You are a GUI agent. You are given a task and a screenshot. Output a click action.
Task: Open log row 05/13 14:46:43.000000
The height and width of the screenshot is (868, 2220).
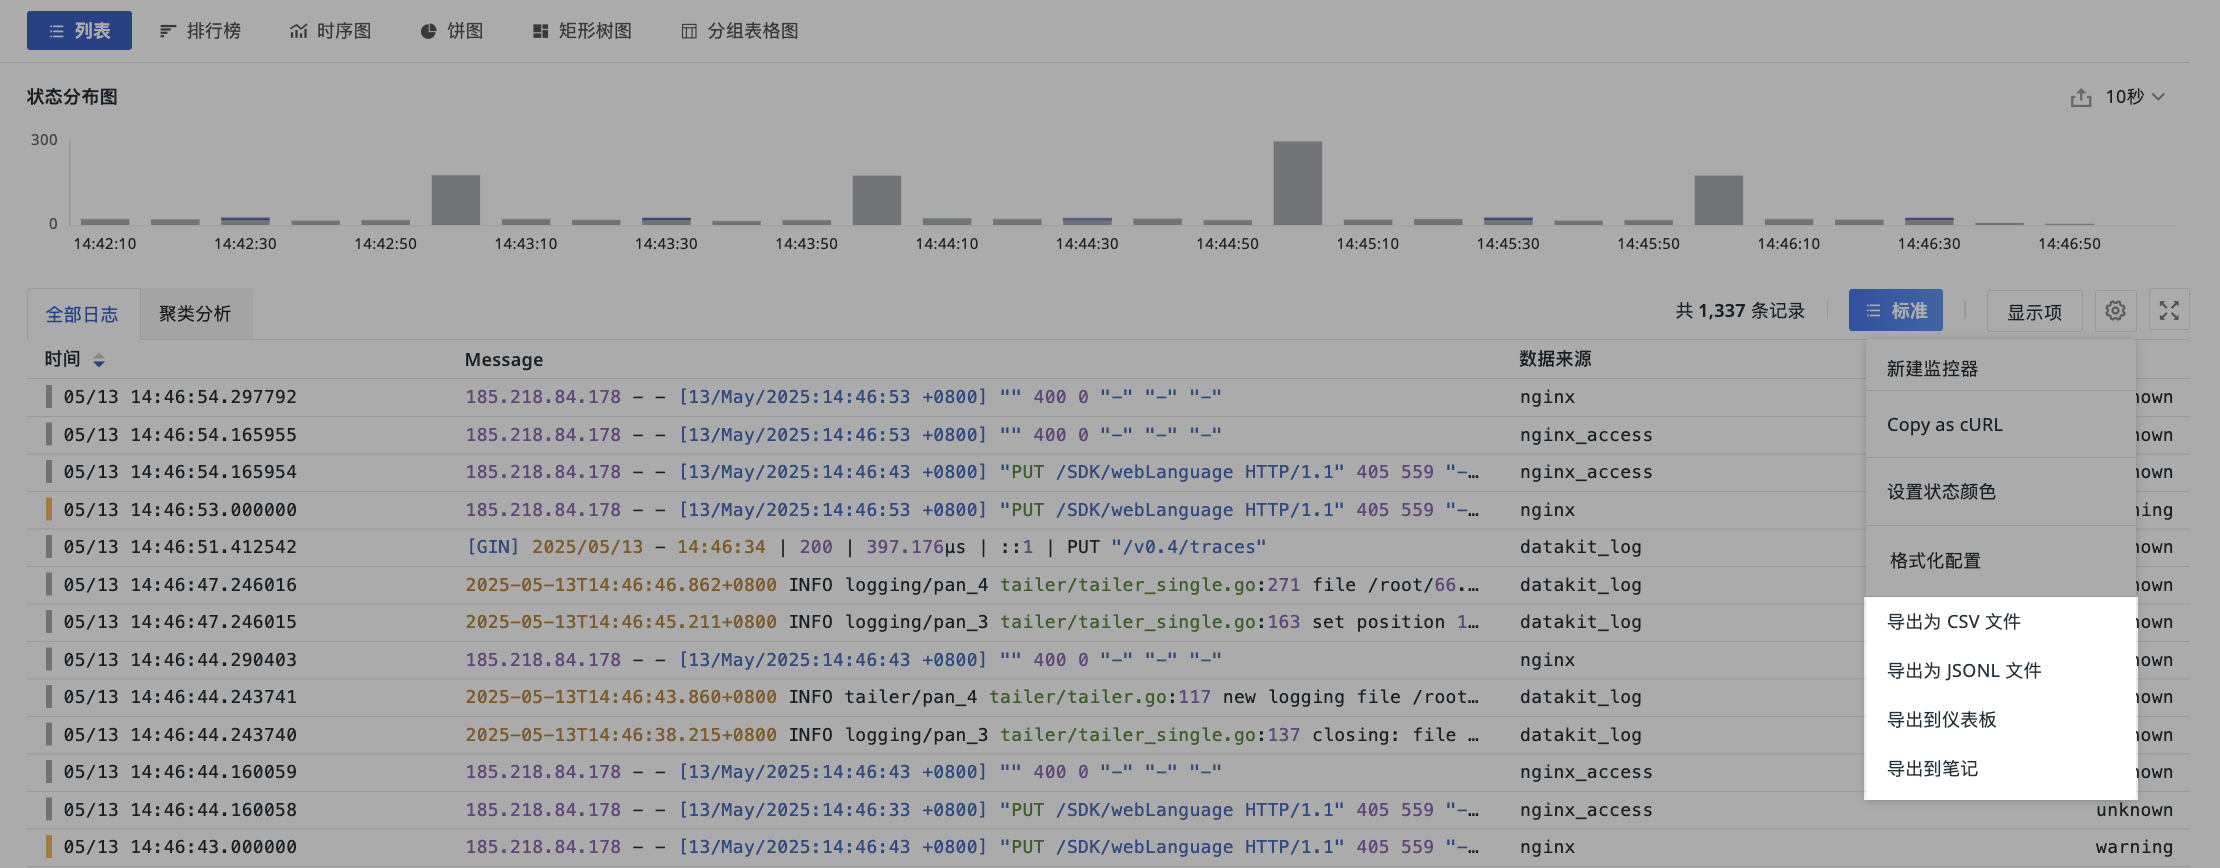pyautogui.click(x=1108, y=847)
